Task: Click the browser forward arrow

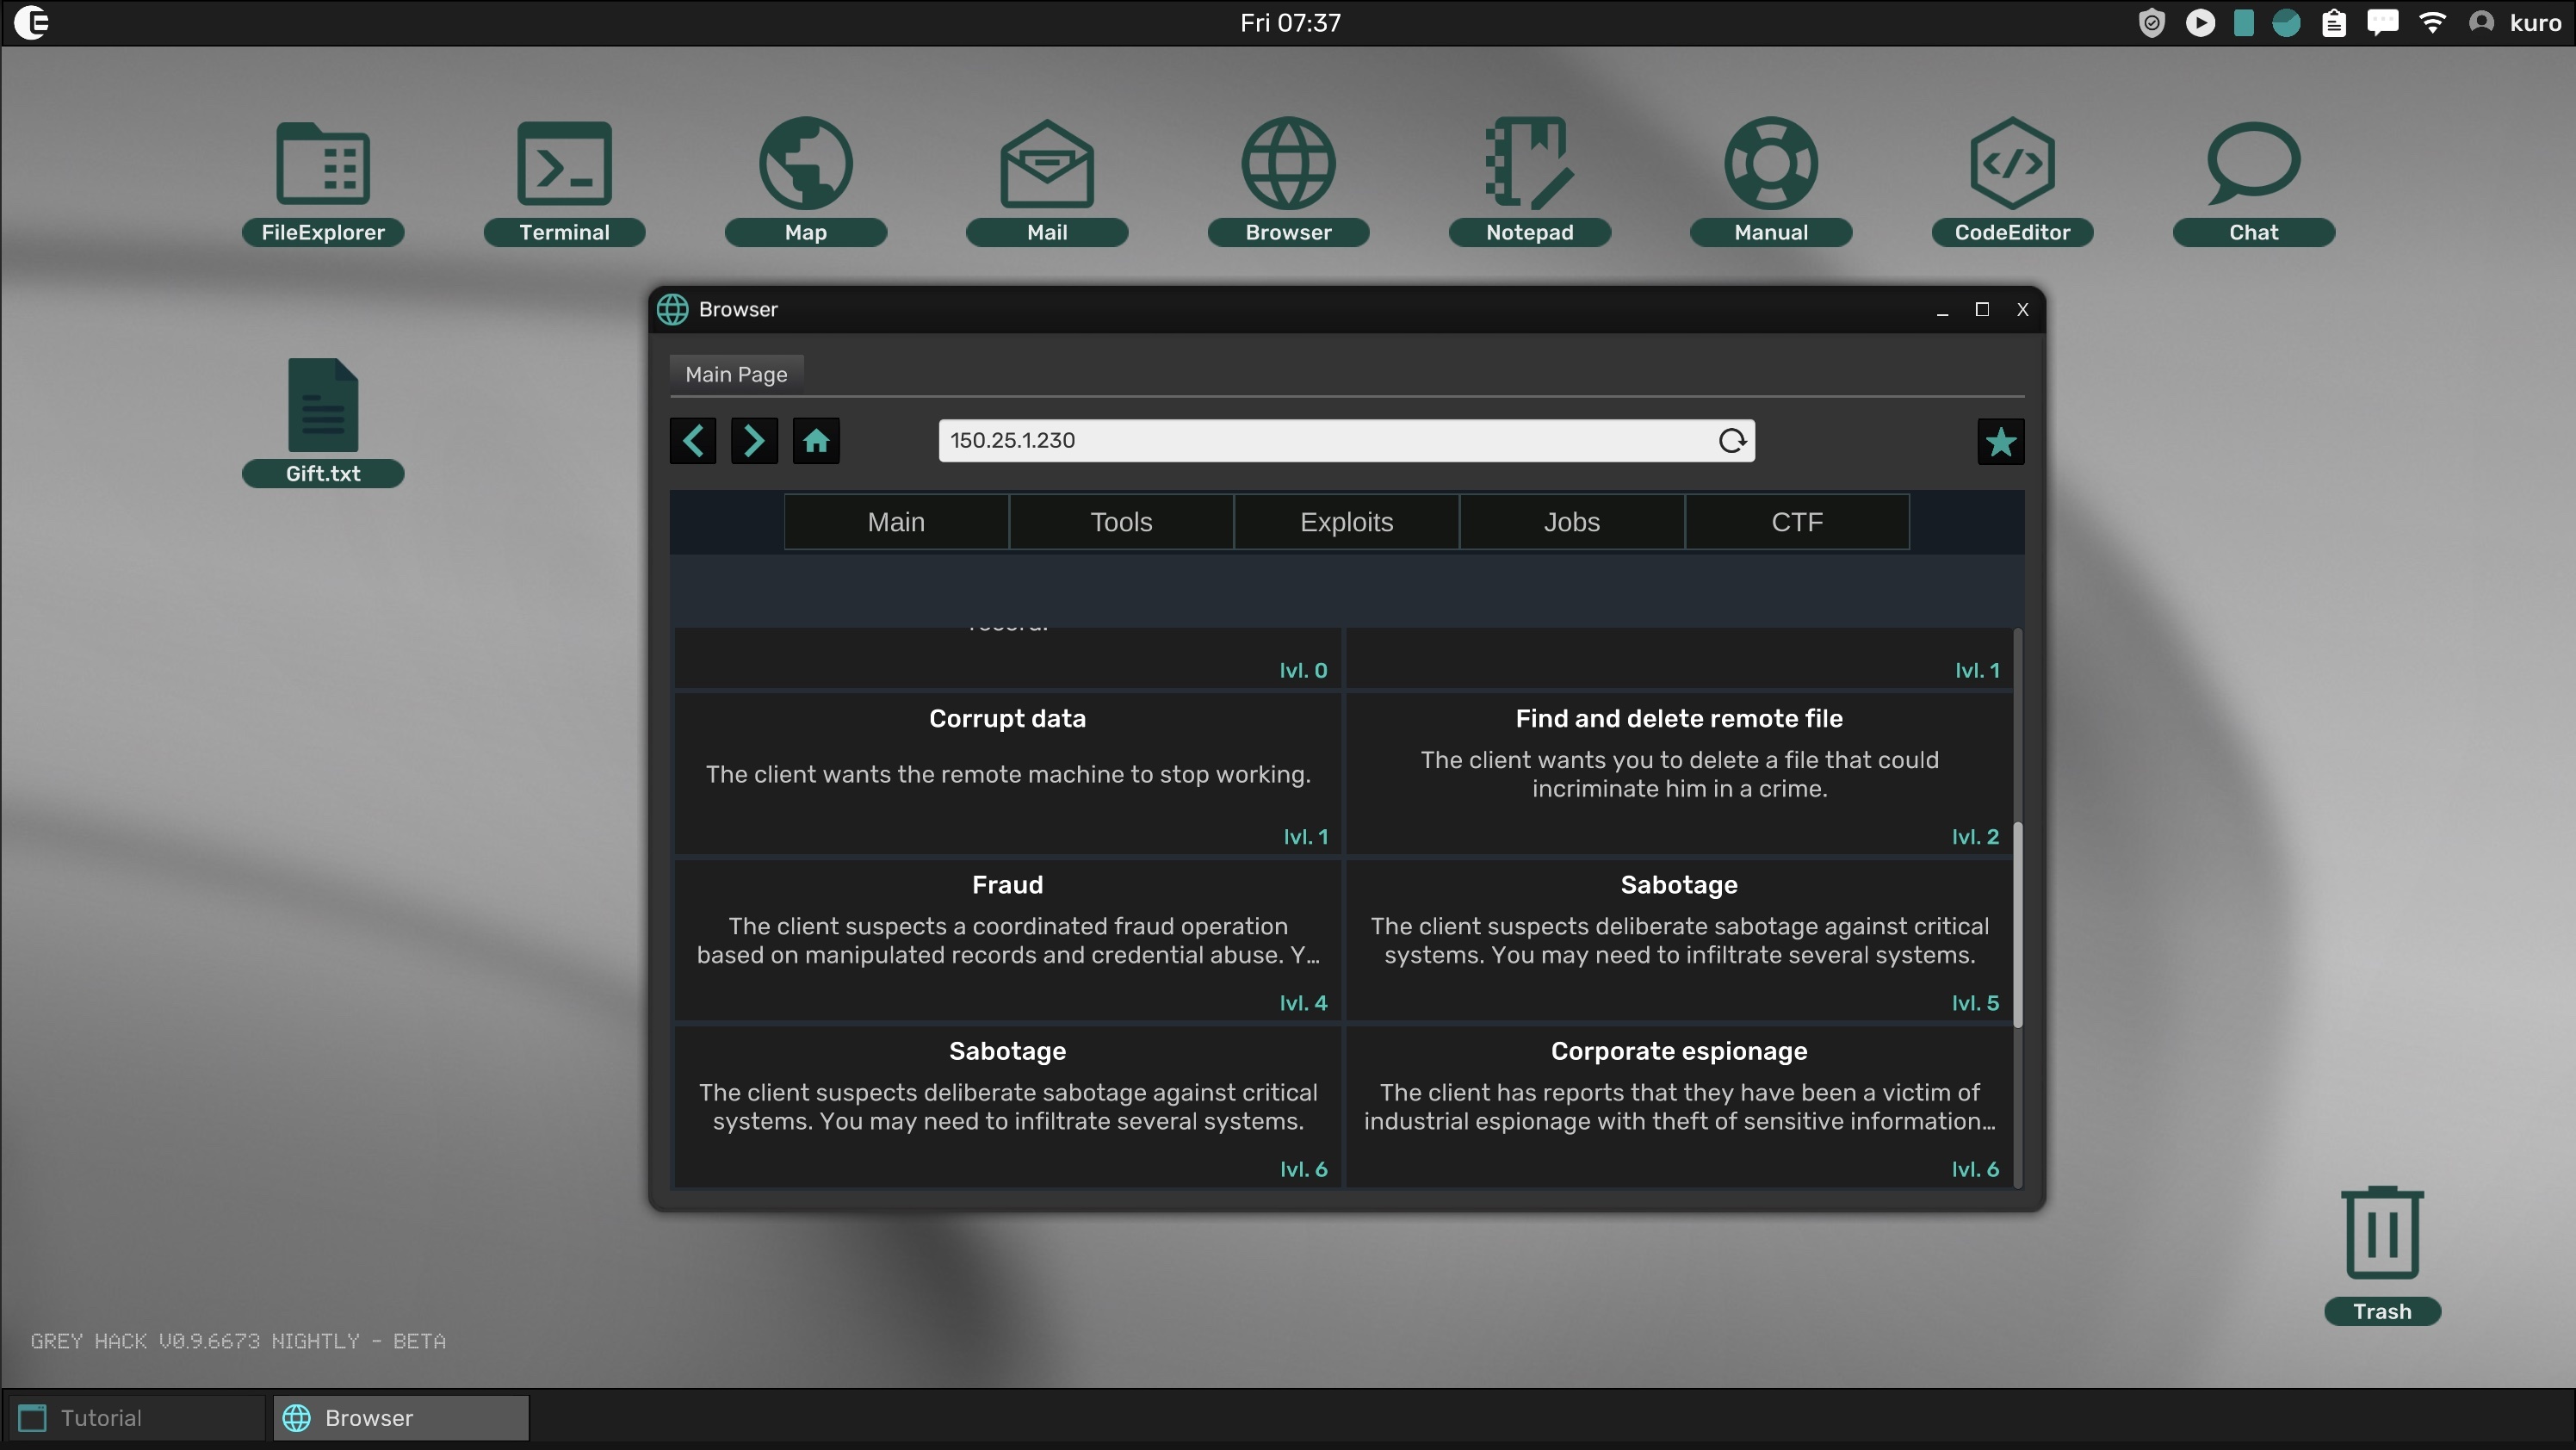Action: (754, 441)
